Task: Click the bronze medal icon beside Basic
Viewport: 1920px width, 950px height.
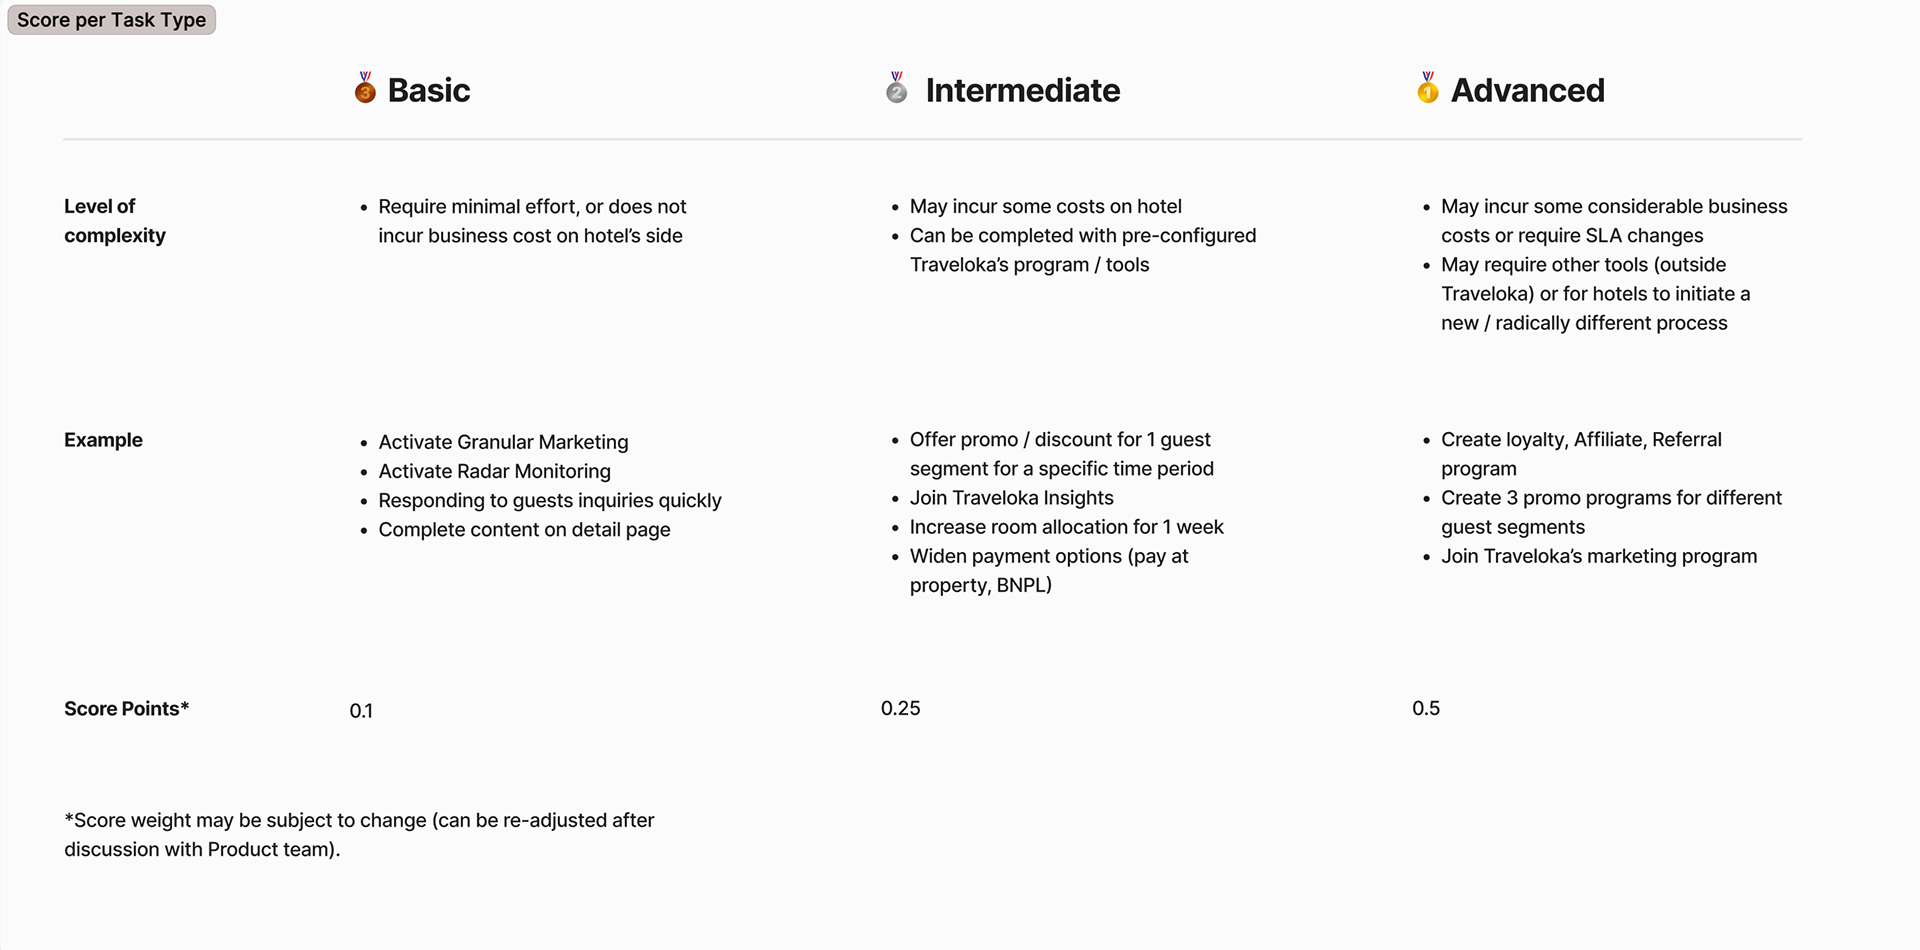Action: point(365,88)
